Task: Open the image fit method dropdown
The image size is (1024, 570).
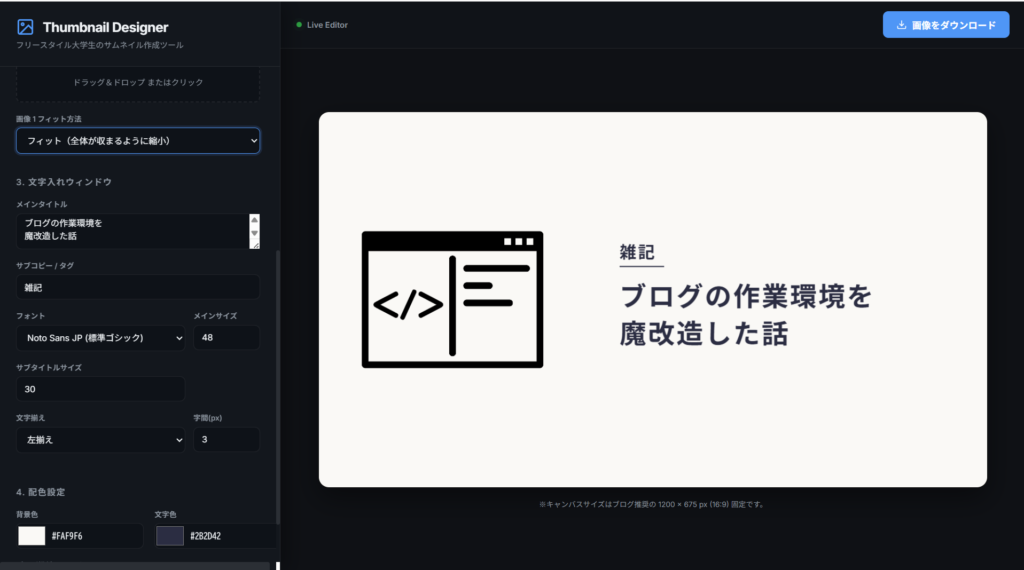Action: [x=138, y=140]
